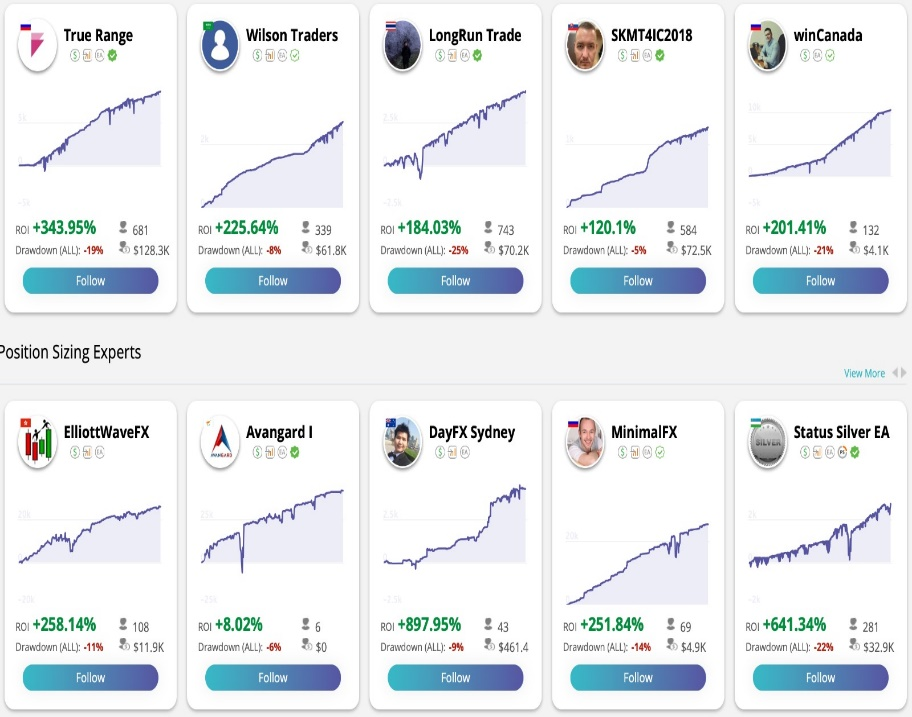Click the verified badge under Status Silver EA
The width and height of the screenshot is (912, 717).
[x=855, y=453]
